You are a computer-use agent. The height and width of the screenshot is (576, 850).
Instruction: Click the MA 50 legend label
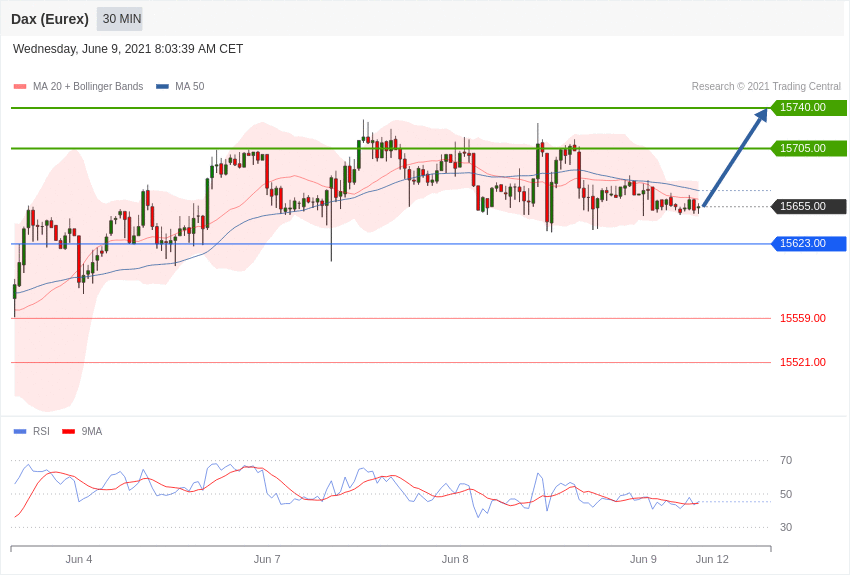(190, 86)
